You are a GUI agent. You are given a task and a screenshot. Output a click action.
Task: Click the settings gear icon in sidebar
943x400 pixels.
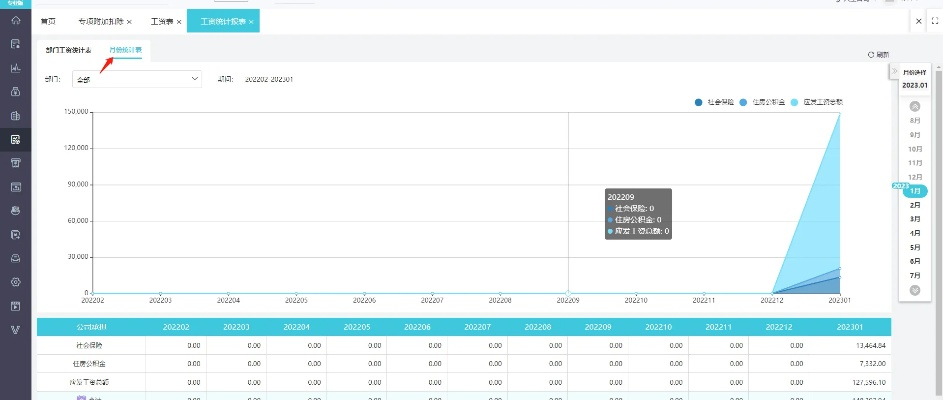point(15,282)
